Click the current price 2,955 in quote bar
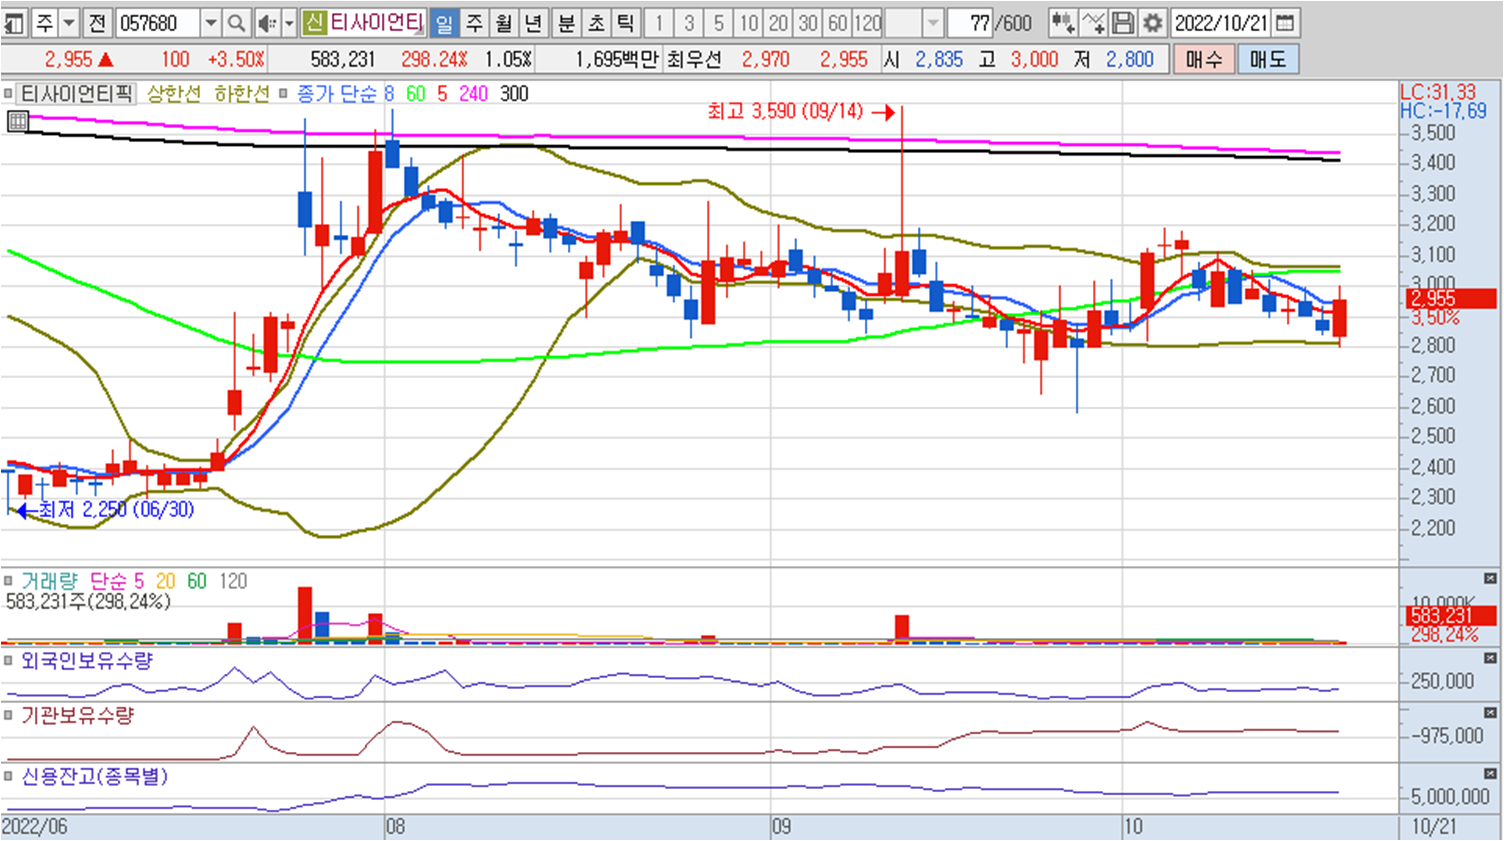 click(68, 59)
